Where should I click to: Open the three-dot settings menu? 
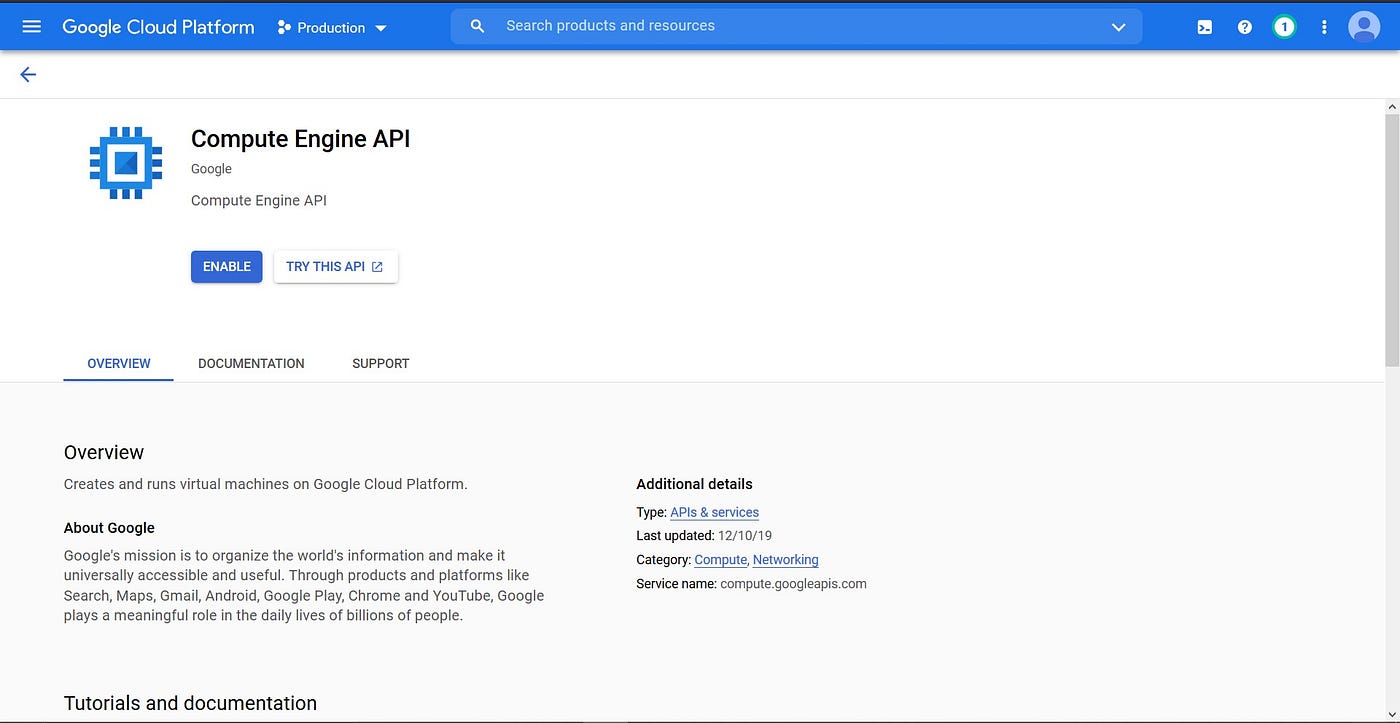[1324, 27]
